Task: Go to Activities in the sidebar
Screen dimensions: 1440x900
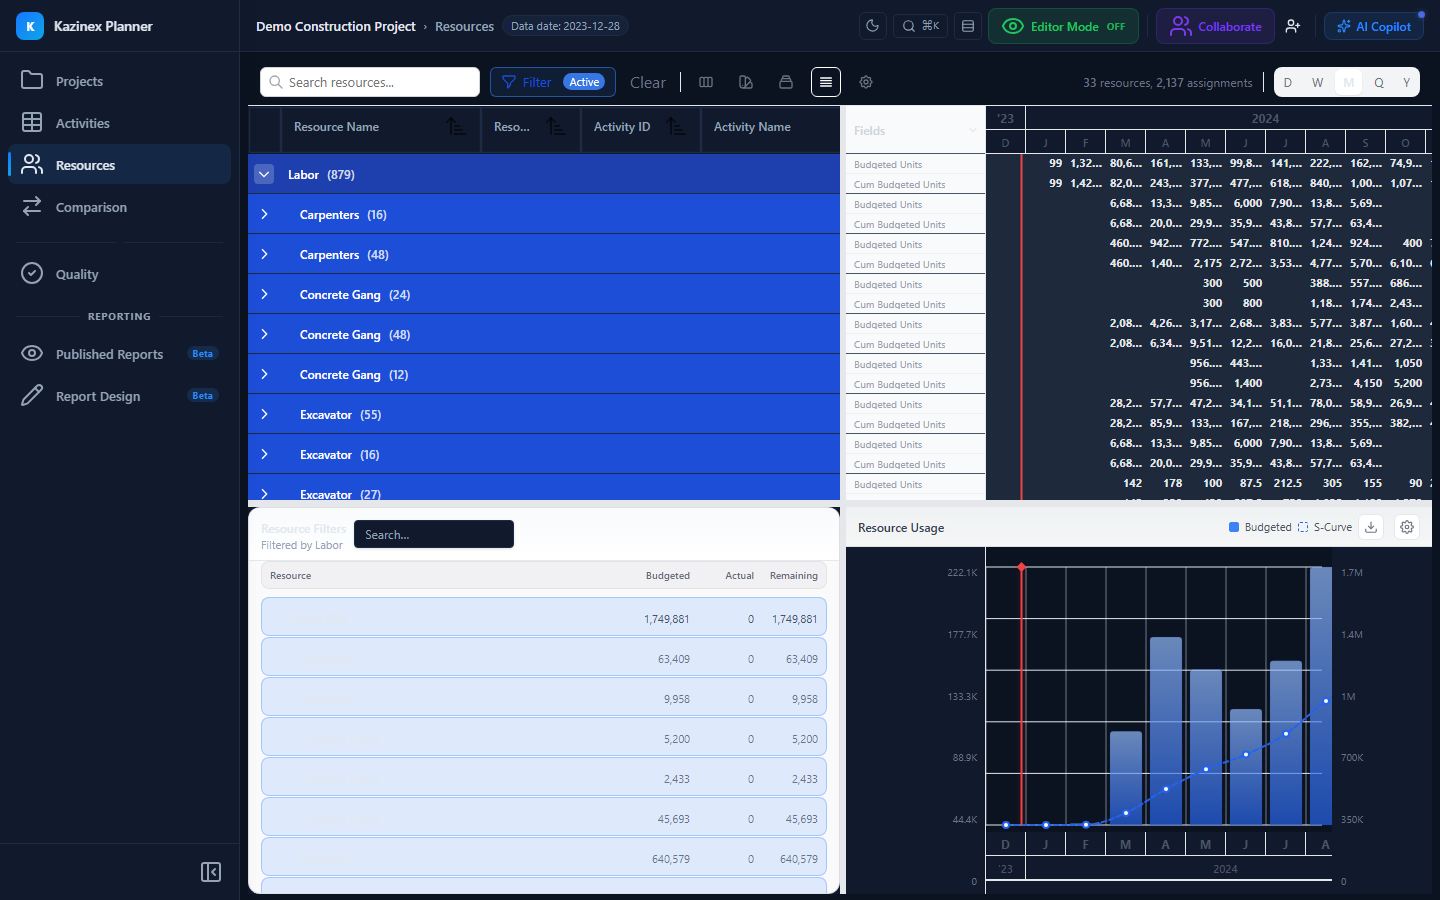Action: point(119,123)
